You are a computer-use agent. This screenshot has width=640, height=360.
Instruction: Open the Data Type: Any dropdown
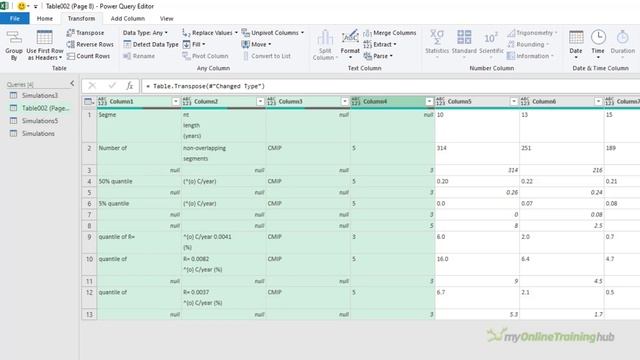coord(145,33)
